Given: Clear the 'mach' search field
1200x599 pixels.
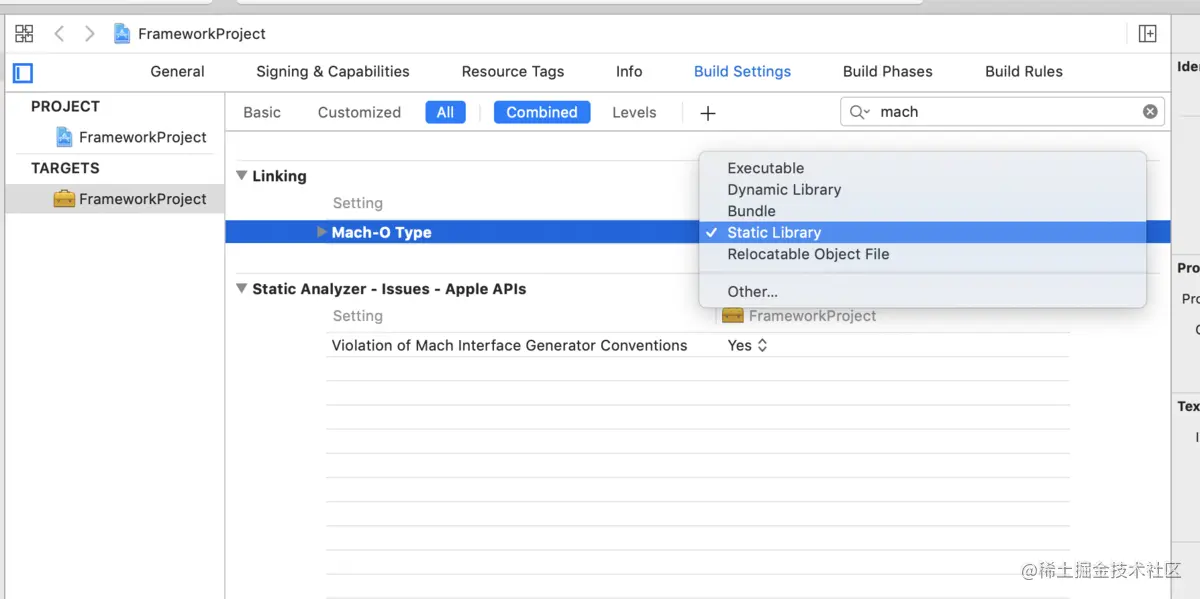Looking at the screenshot, I should point(1150,112).
